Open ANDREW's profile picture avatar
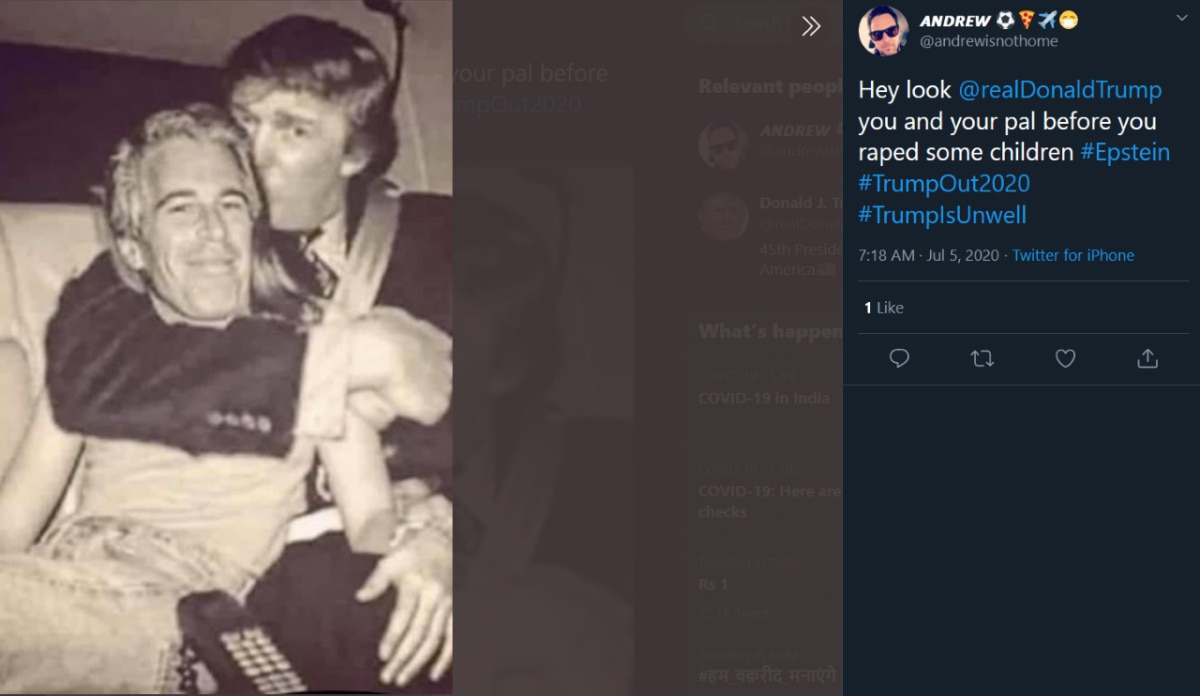 [x=883, y=31]
